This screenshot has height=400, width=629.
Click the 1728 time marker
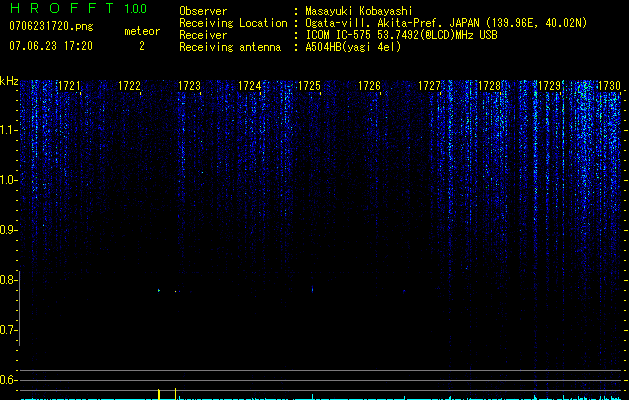[489, 86]
